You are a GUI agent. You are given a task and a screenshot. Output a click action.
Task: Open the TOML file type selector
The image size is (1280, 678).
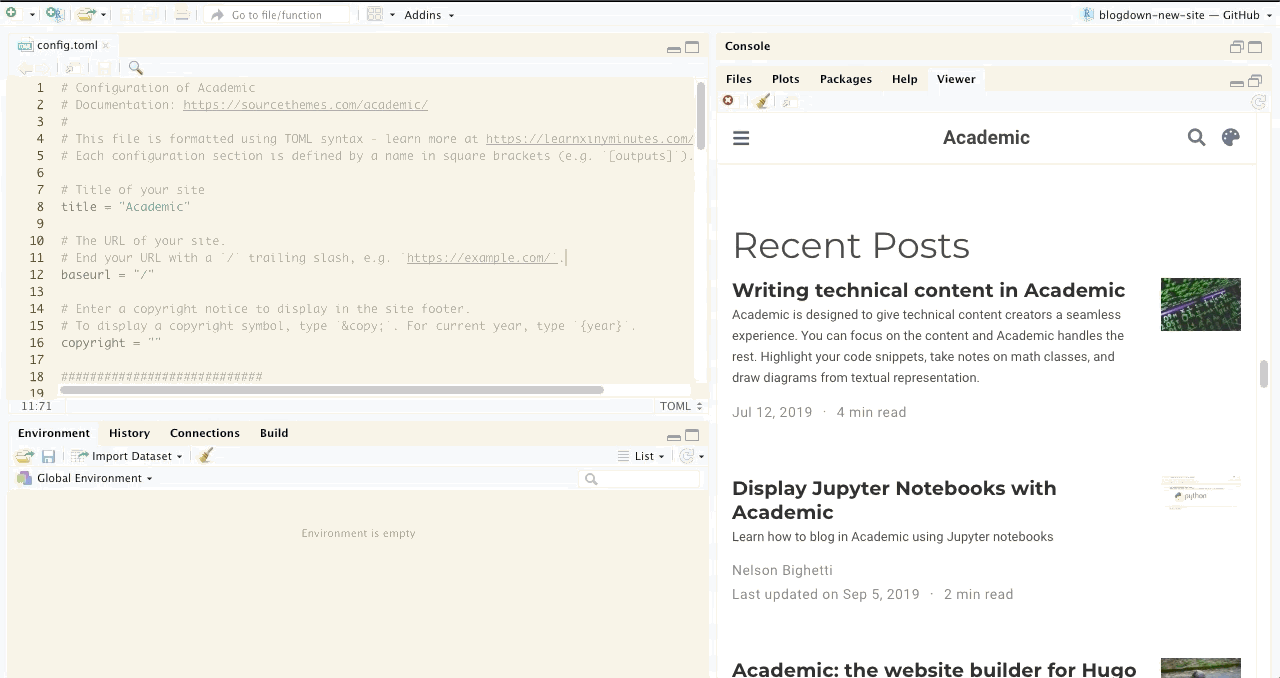click(681, 406)
